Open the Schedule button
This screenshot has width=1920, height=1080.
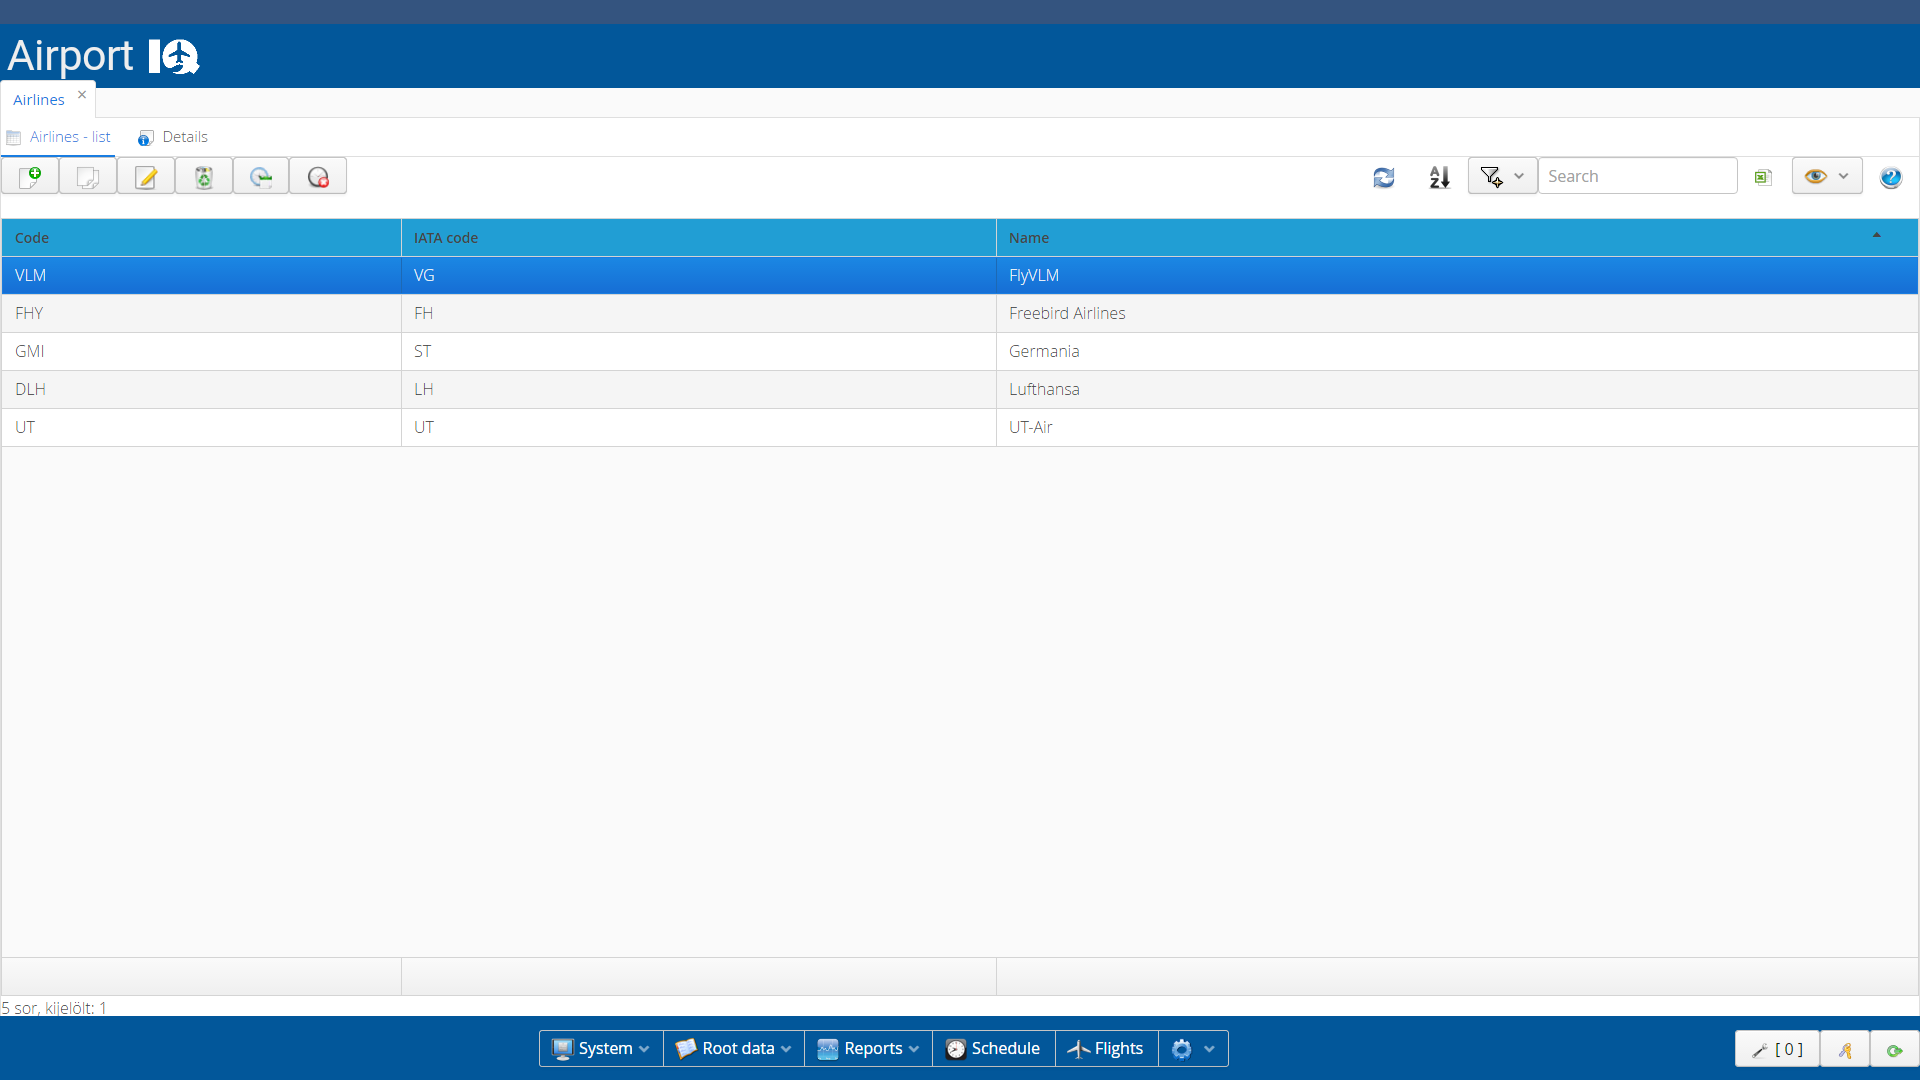[x=993, y=1048]
